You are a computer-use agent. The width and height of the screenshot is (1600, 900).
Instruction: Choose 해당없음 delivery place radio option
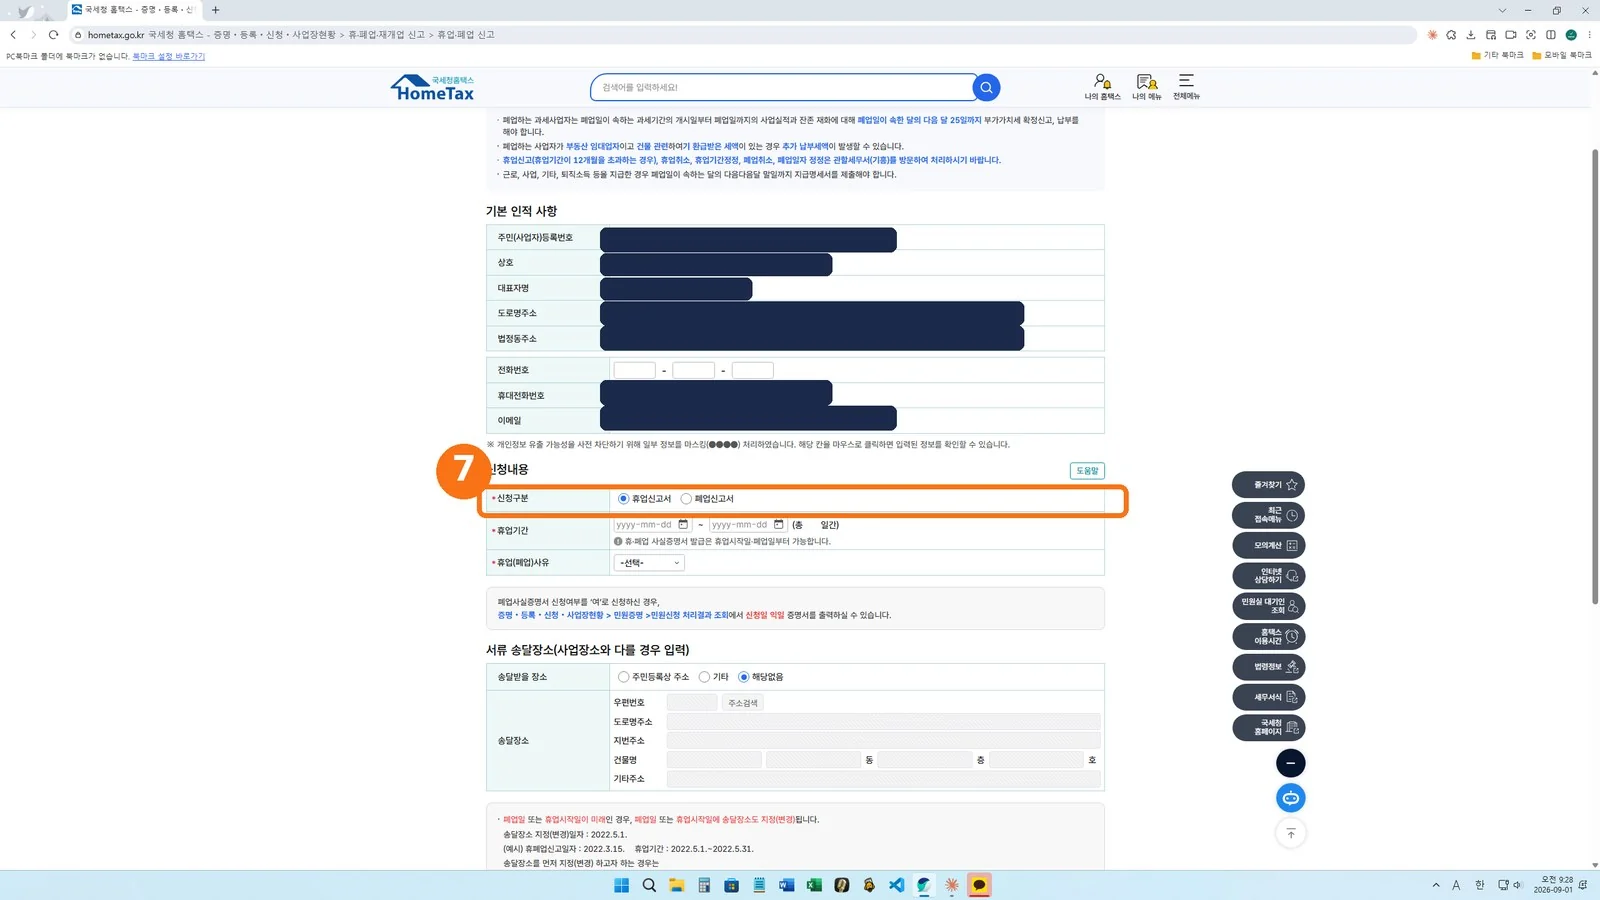tap(744, 677)
